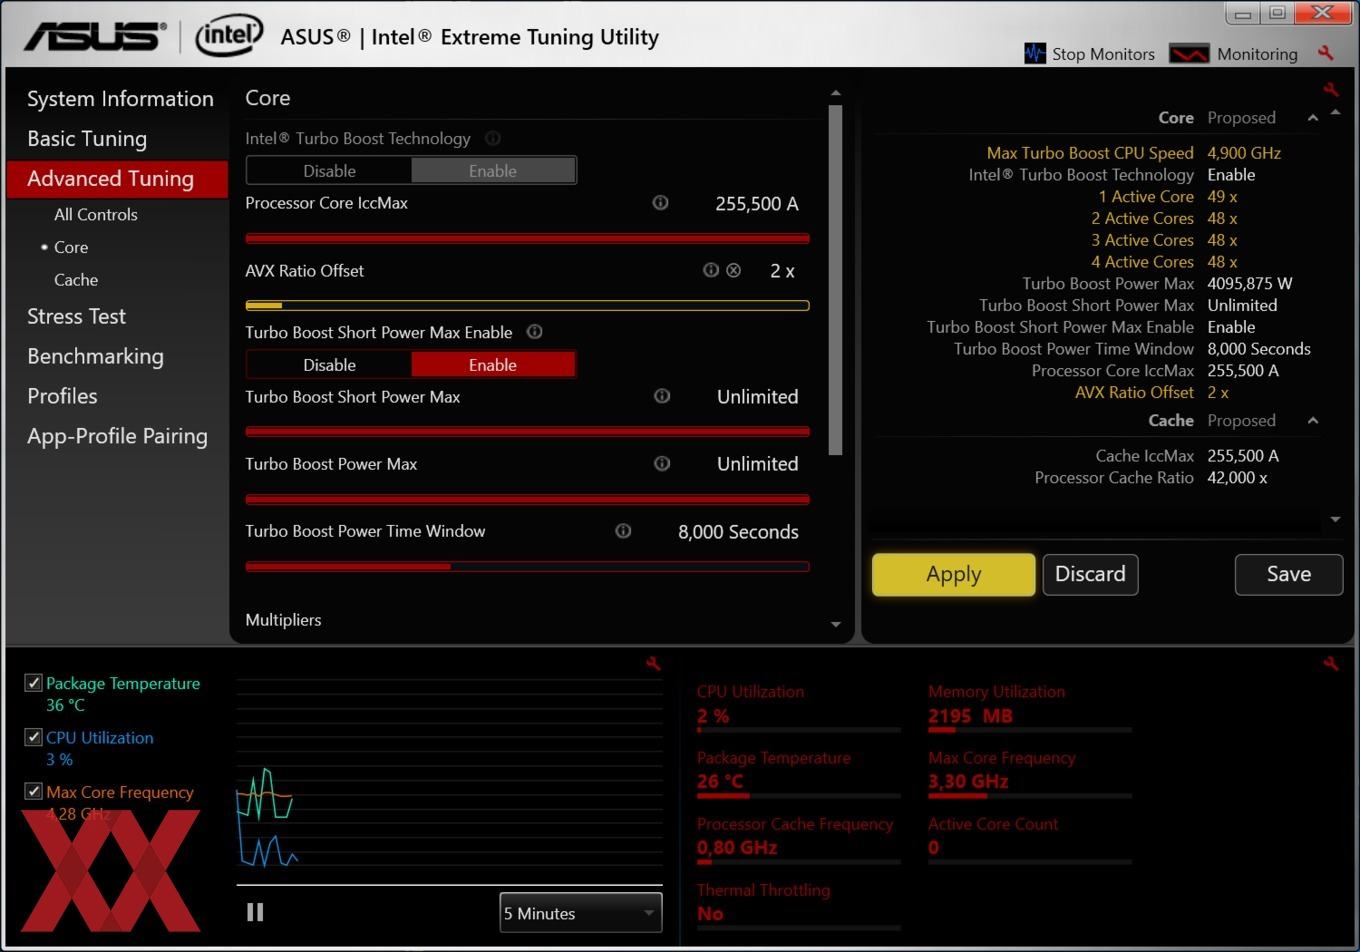This screenshot has height=952, width=1360.
Task: Toggle the Max Core Frequency checkbox
Action: click(33, 791)
